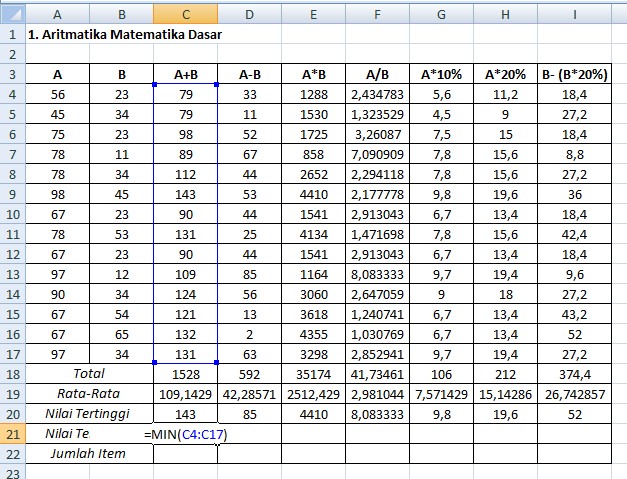Select cell with value 2,434783
This screenshot has height=479, width=627.
[x=377, y=94]
